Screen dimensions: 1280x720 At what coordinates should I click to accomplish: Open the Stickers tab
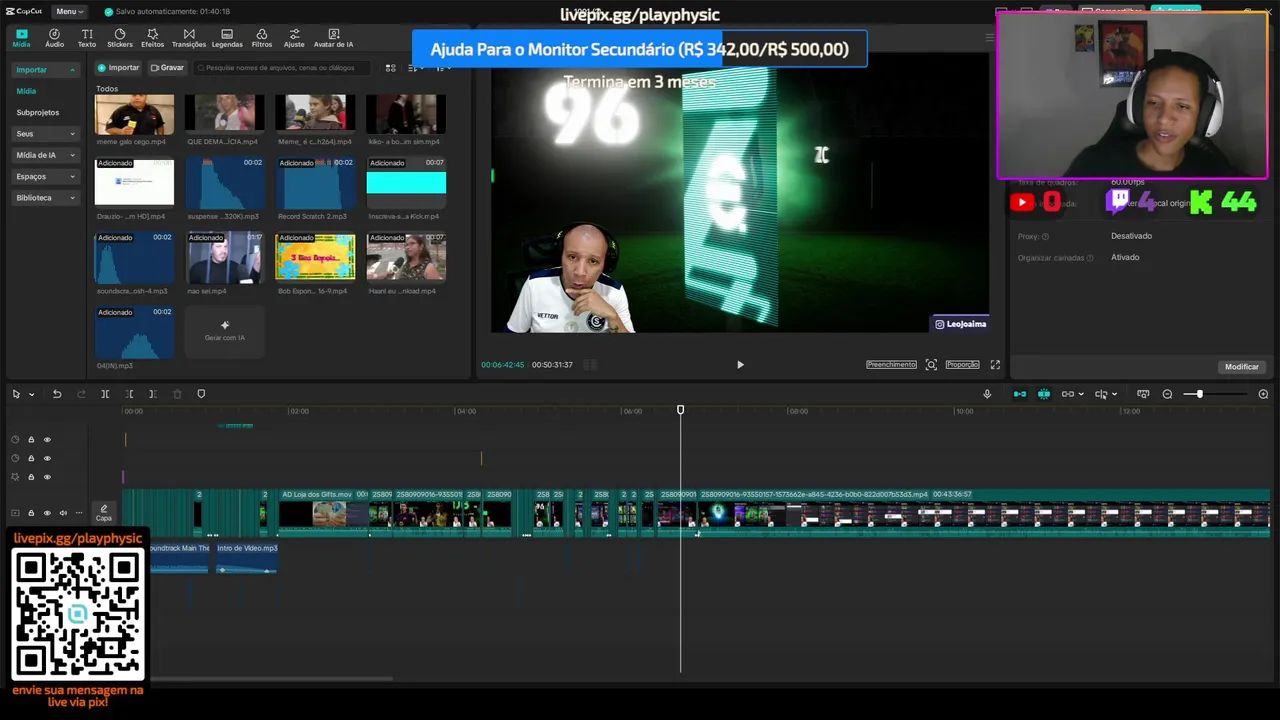tap(119, 38)
